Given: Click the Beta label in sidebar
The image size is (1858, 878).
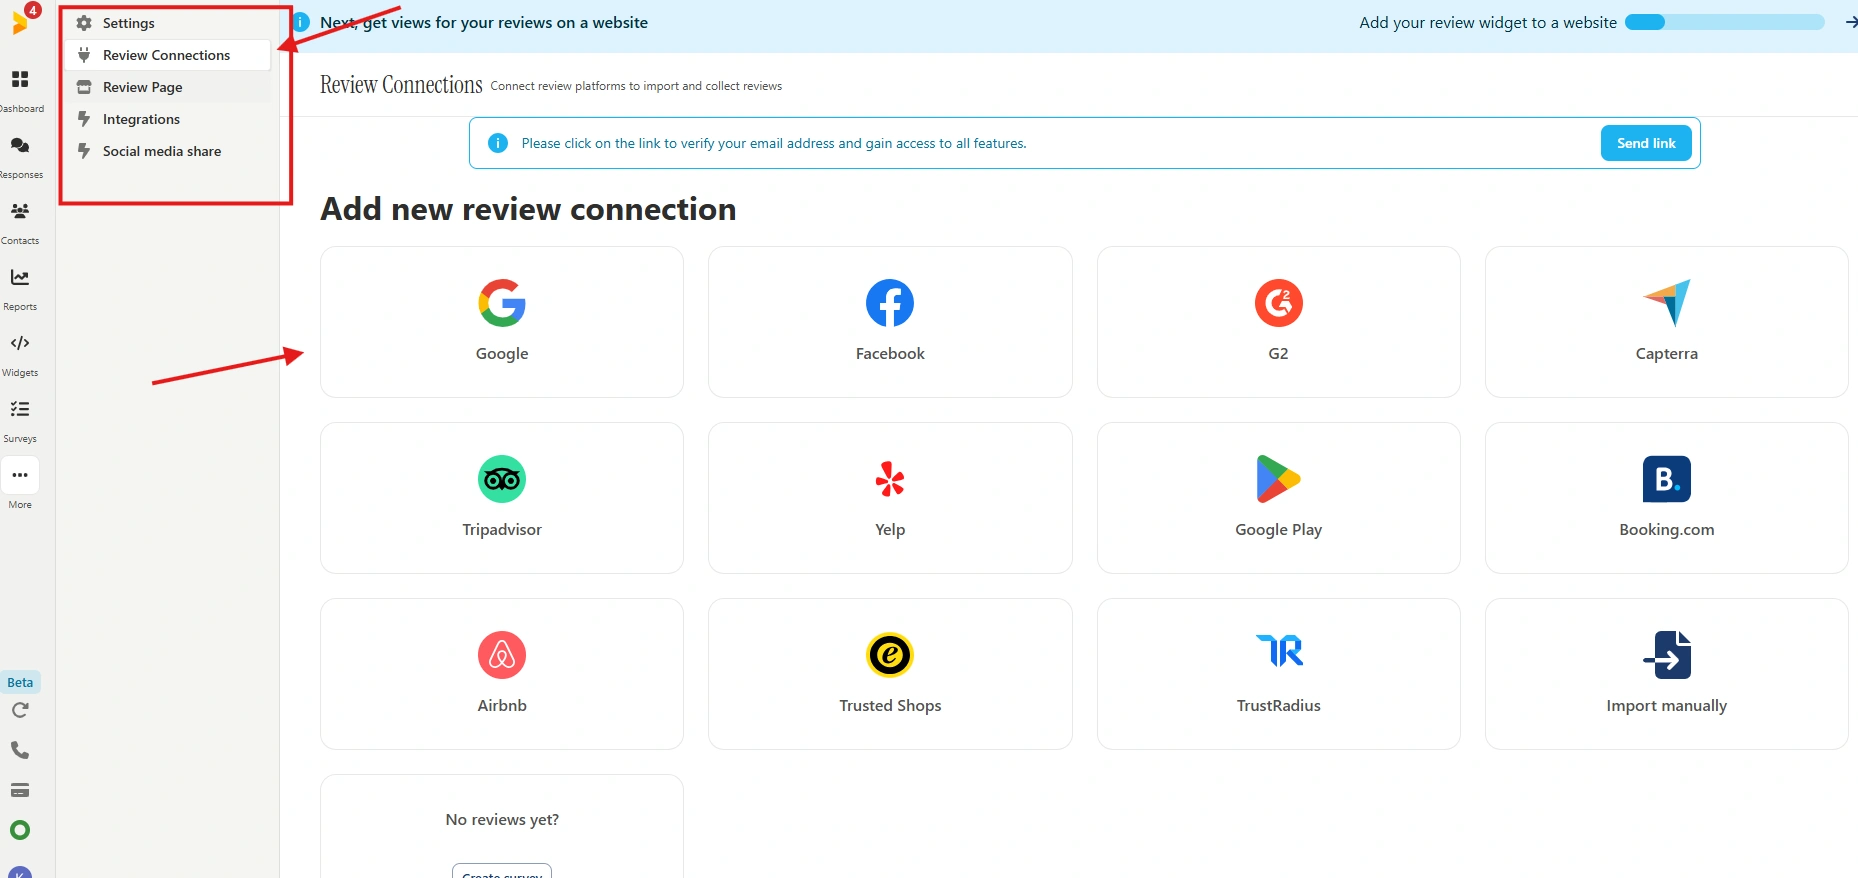Looking at the screenshot, I should [x=20, y=682].
